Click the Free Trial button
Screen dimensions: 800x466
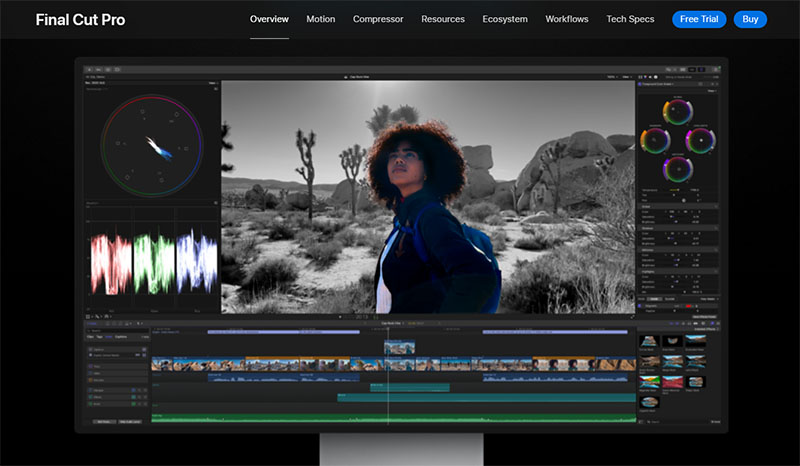point(699,19)
